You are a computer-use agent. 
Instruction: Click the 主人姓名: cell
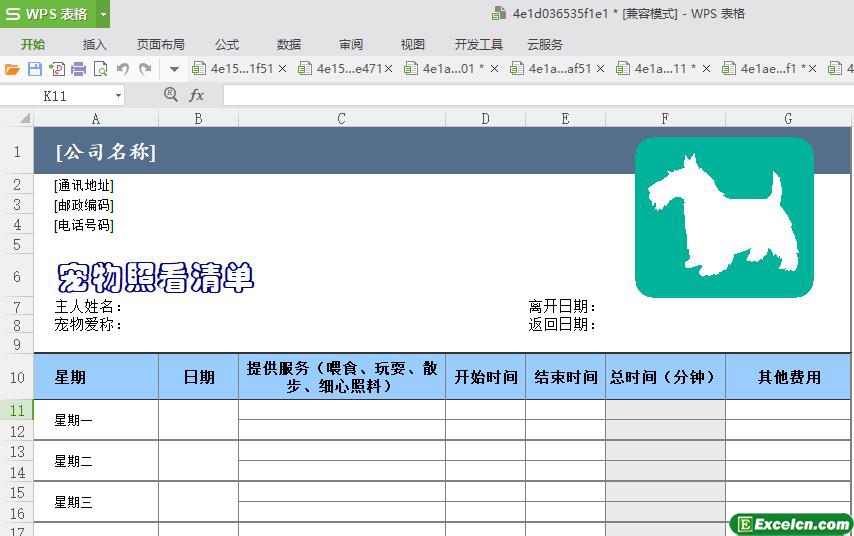coord(88,306)
